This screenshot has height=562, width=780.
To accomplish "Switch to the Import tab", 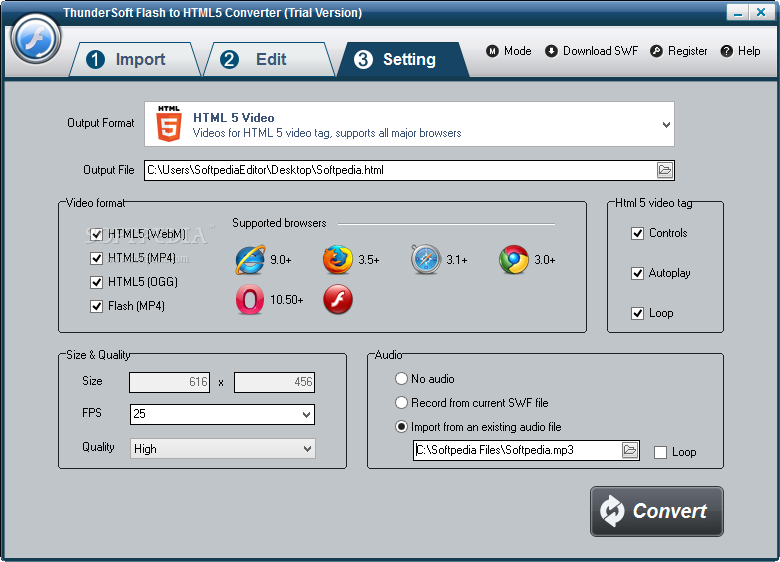I will (x=134, y=60).
